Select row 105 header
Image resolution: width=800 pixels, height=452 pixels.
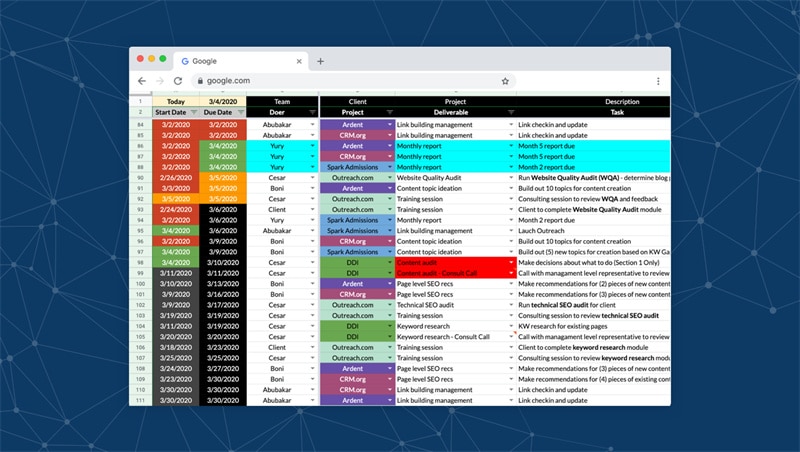[140, 337]
